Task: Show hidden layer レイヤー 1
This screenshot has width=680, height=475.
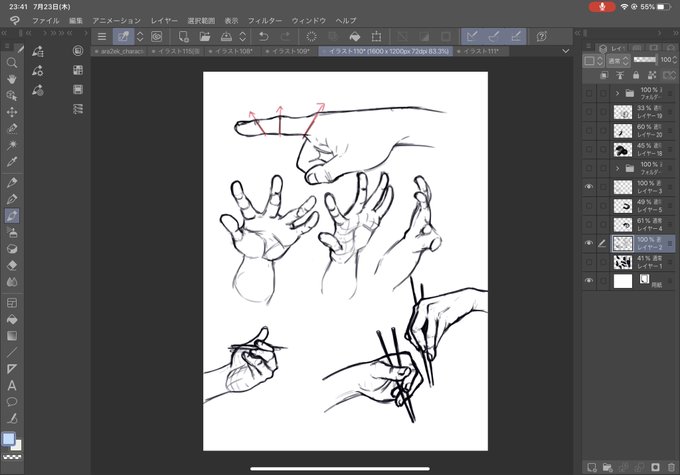Action: 588,262
